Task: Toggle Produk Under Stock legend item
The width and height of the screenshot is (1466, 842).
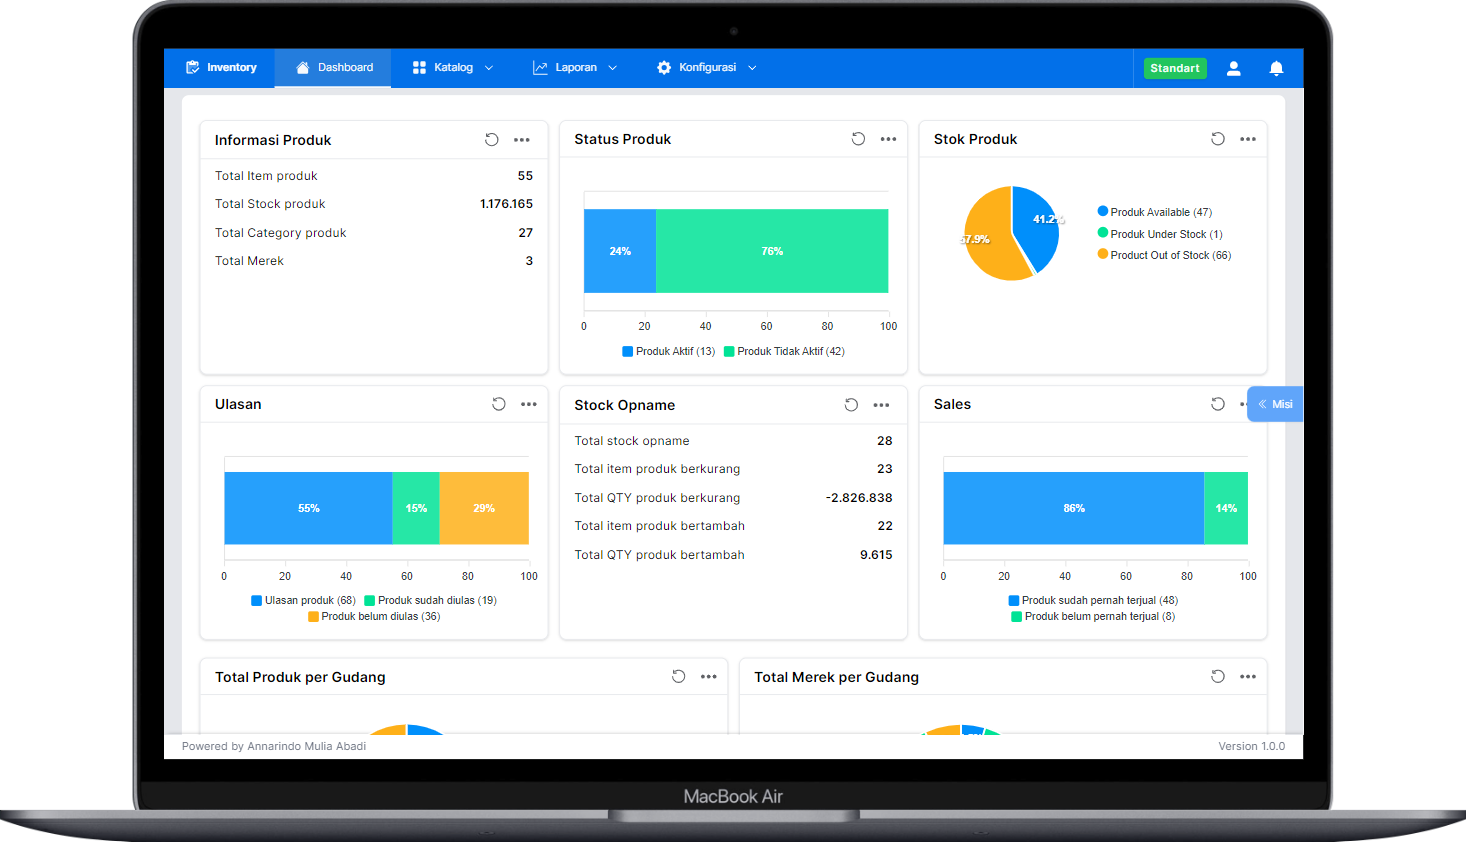Action: pos(1160,234)
